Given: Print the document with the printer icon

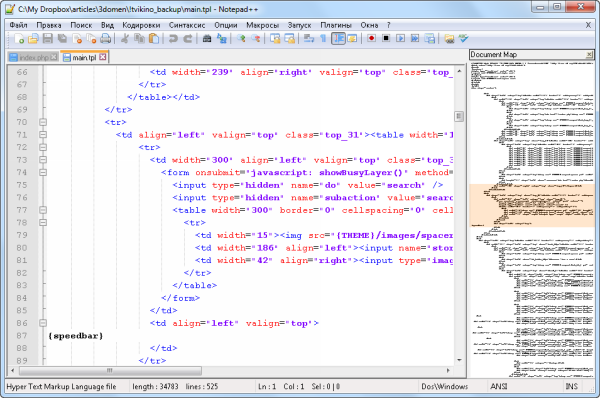Looking at the screenshot, I should (x=105, y=38).
